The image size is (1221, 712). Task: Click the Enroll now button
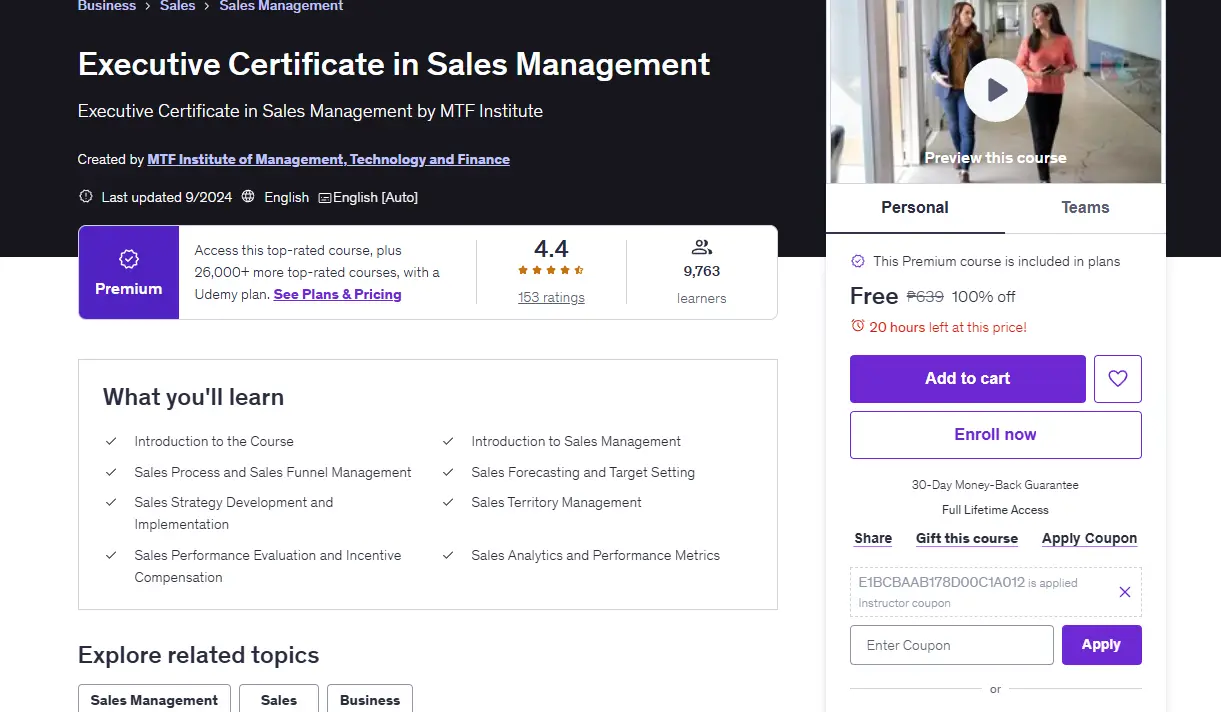coord(996,435)
